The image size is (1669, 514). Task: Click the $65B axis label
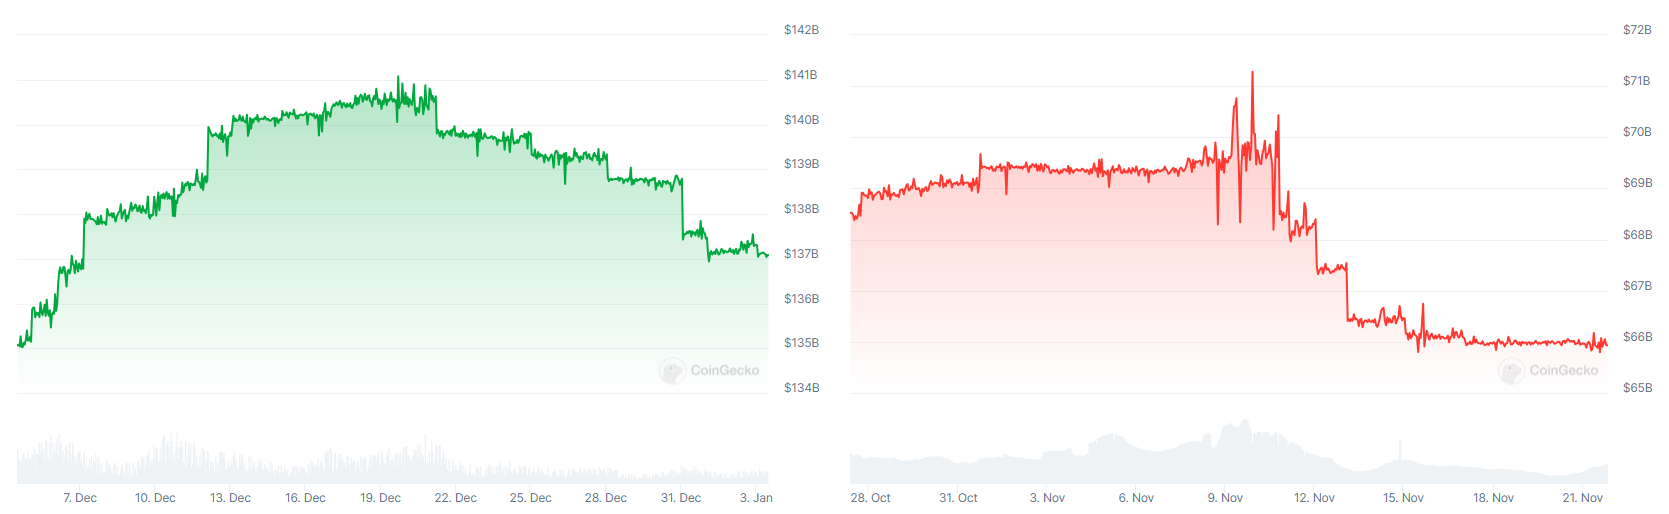pos(1637,388)
